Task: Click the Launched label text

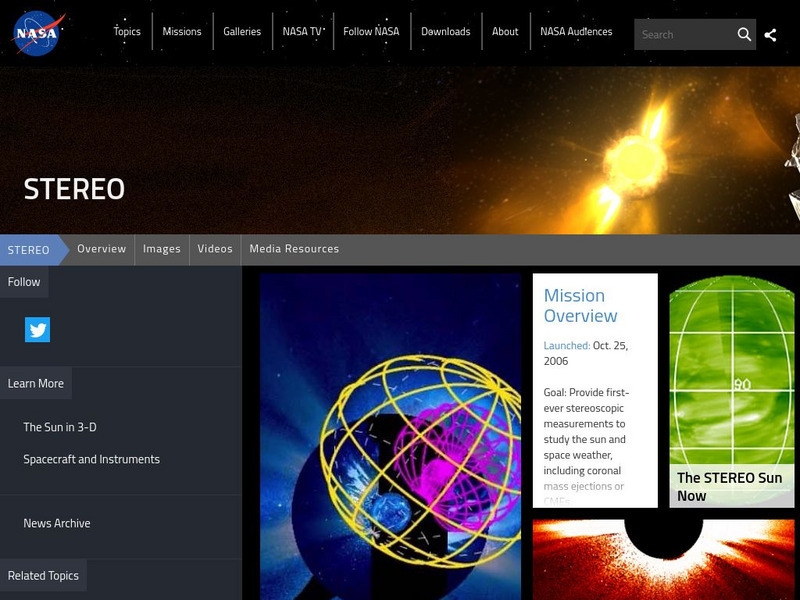Action: coord(567,345)
